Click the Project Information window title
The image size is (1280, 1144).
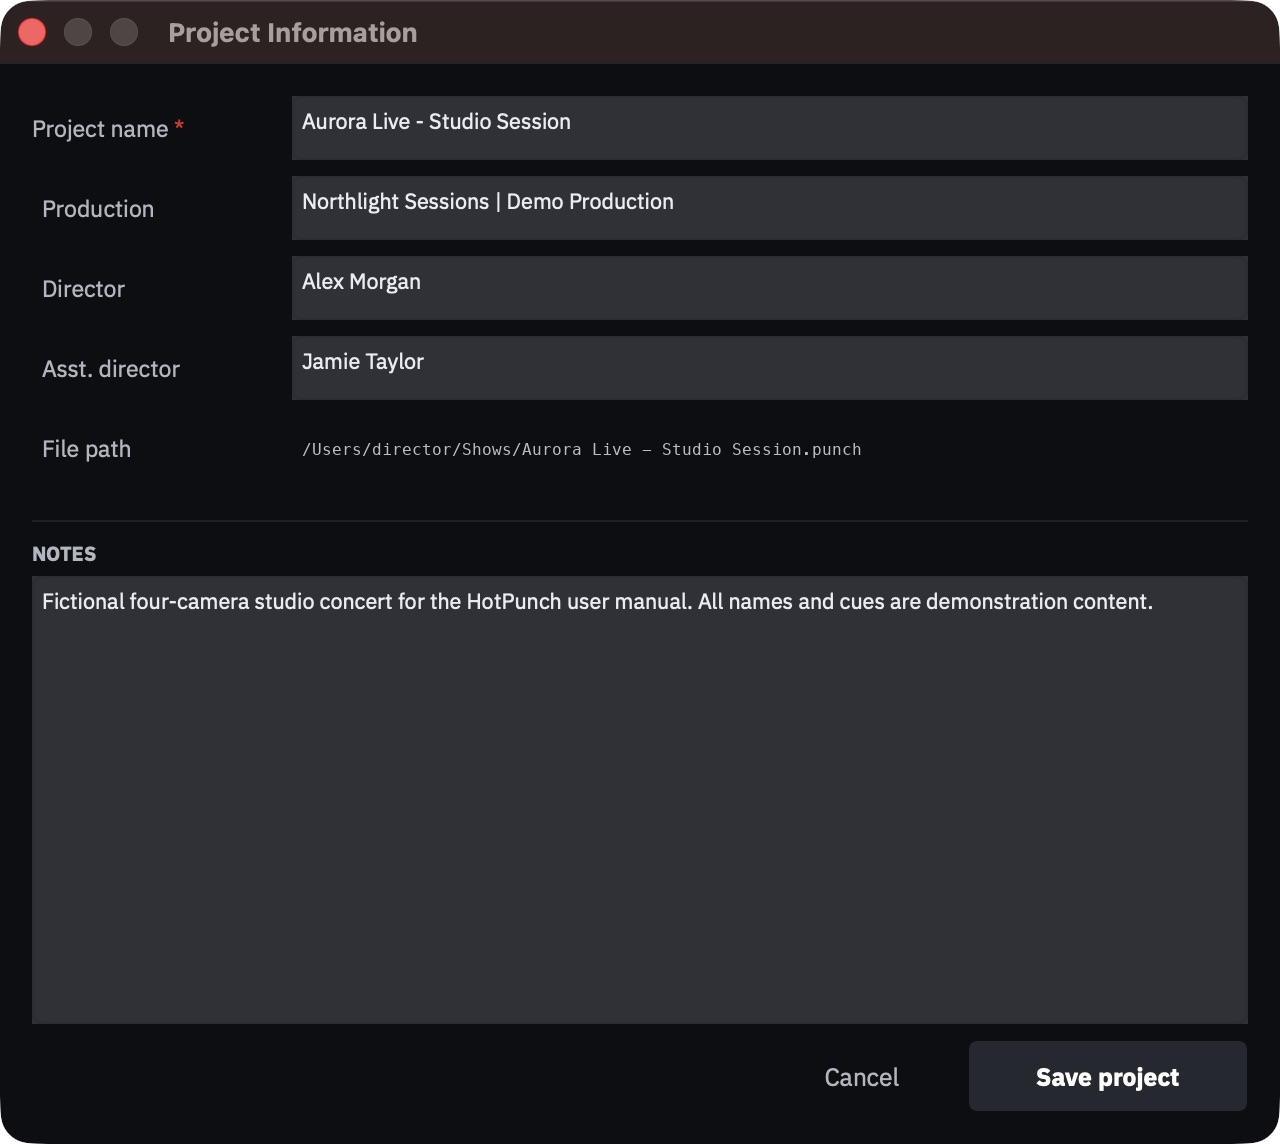(x=293, y=33)
